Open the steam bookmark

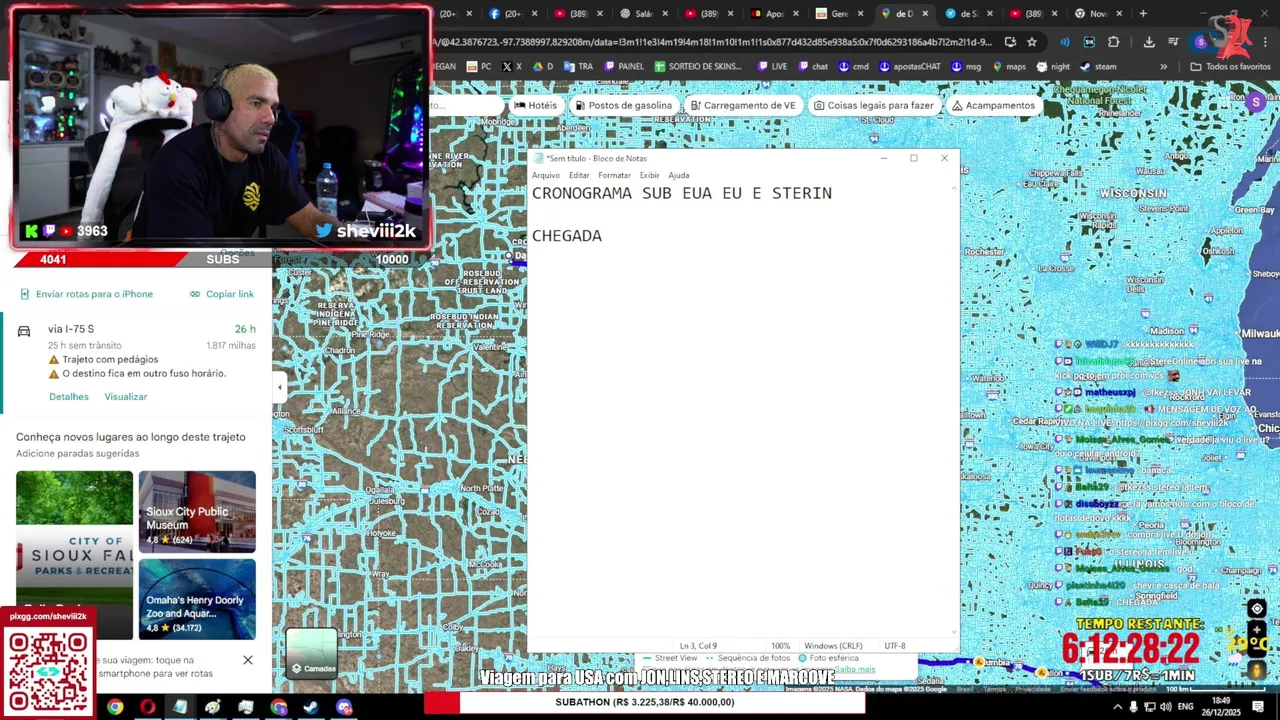pos(1098,67)
